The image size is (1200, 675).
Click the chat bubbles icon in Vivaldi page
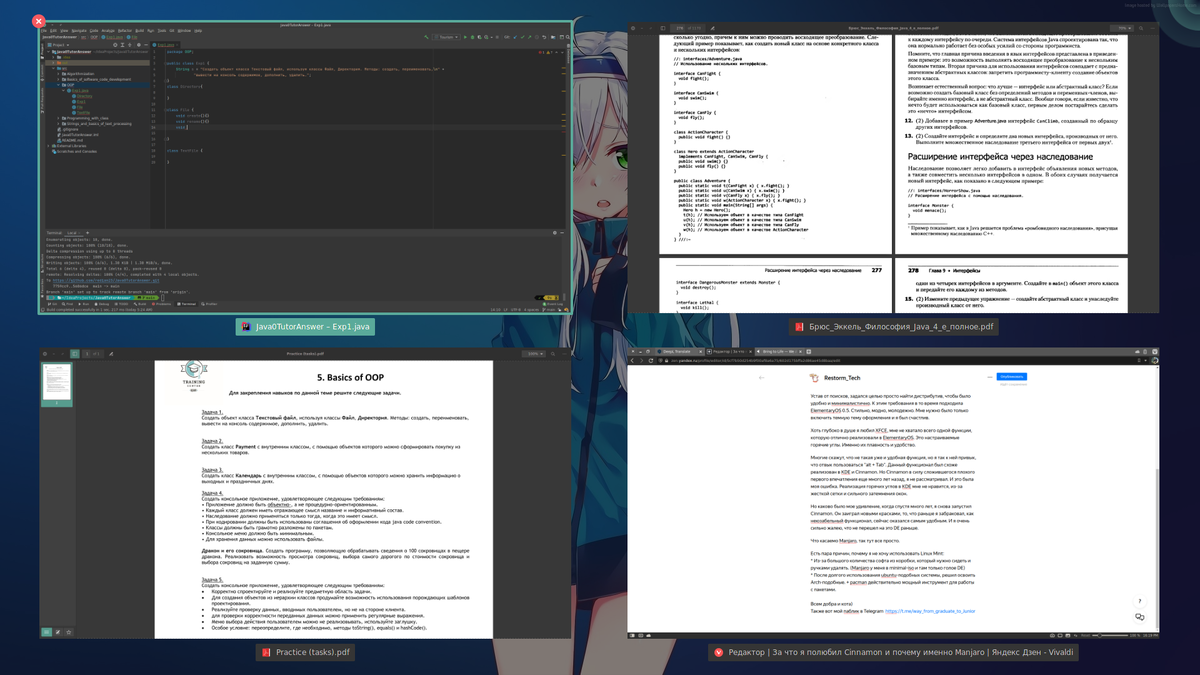pos(1140,617)
